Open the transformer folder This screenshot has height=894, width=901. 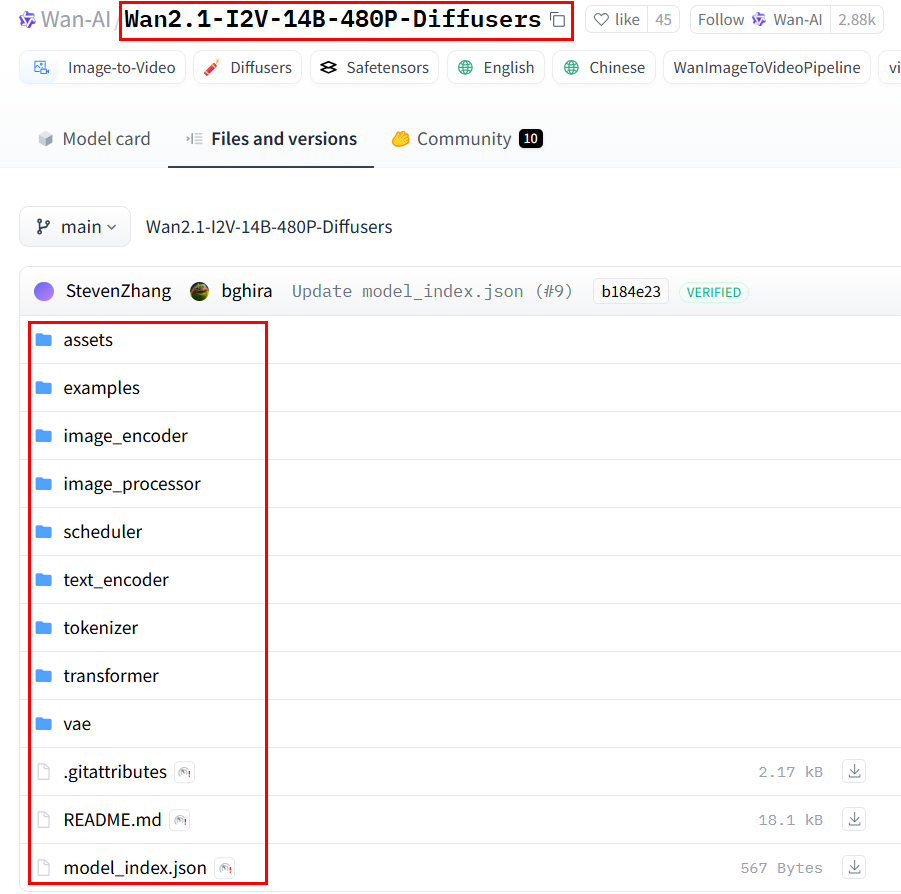pos(111,676)
